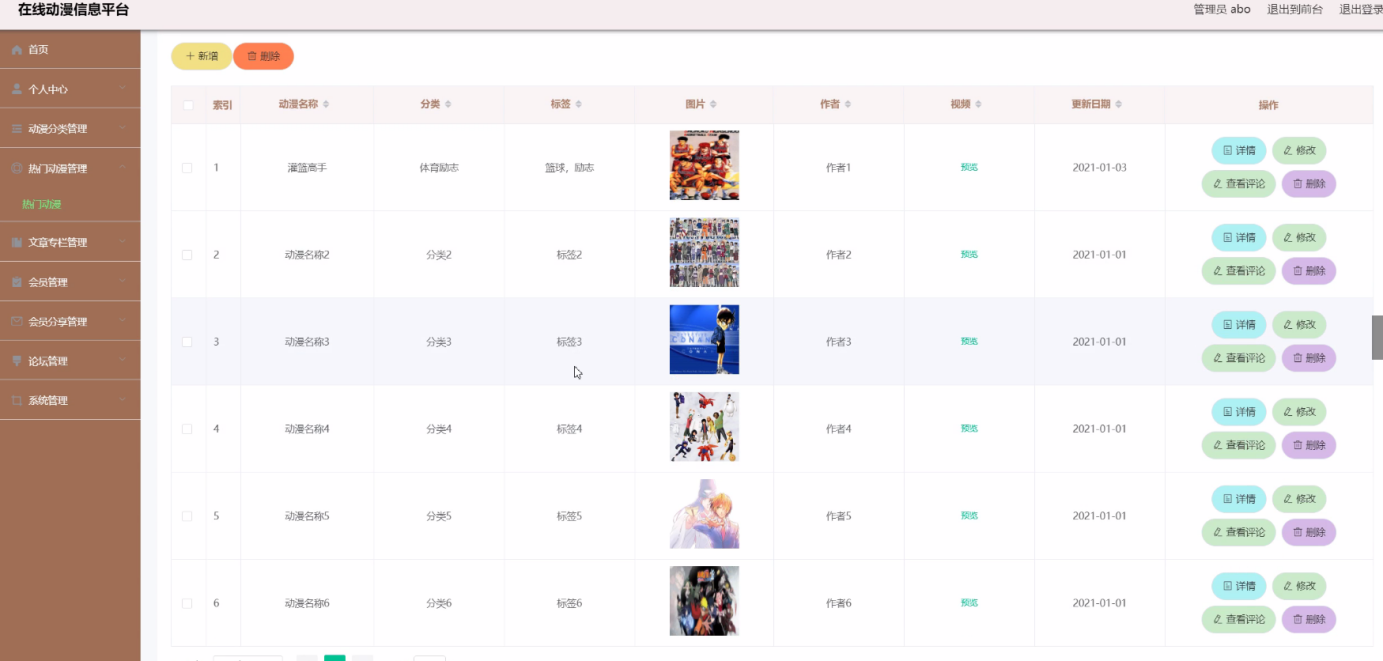Tick the select-all checkbox in table header
1383x661 pixels.
point(187,105)
